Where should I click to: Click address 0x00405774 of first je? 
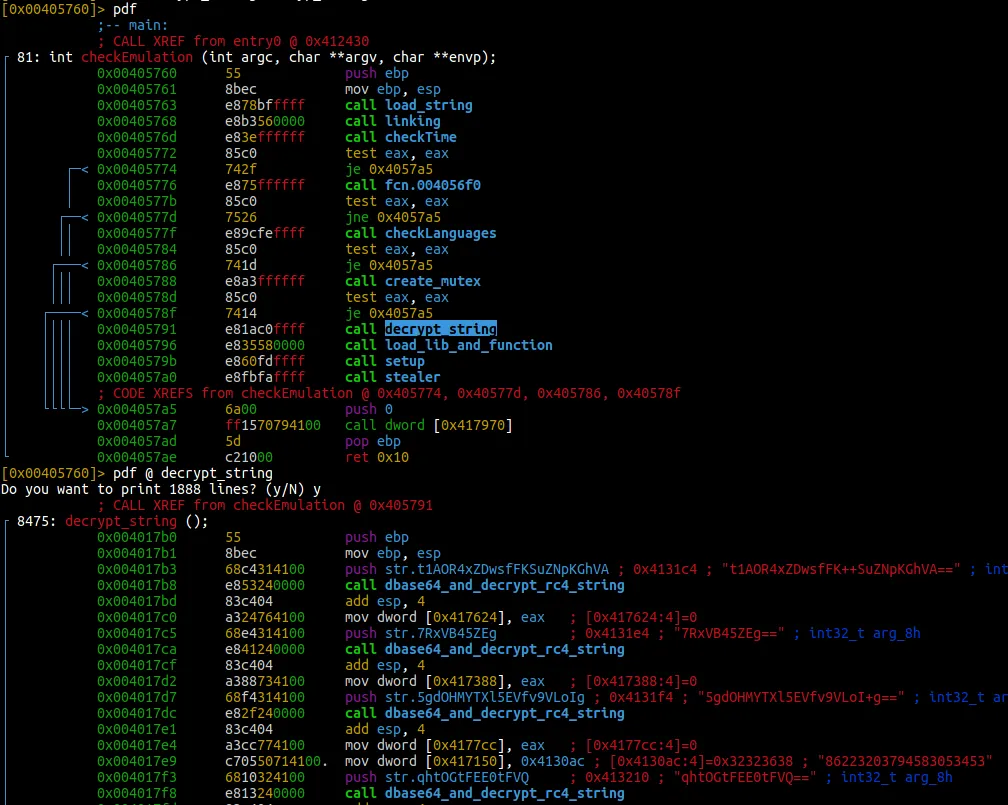137,169
